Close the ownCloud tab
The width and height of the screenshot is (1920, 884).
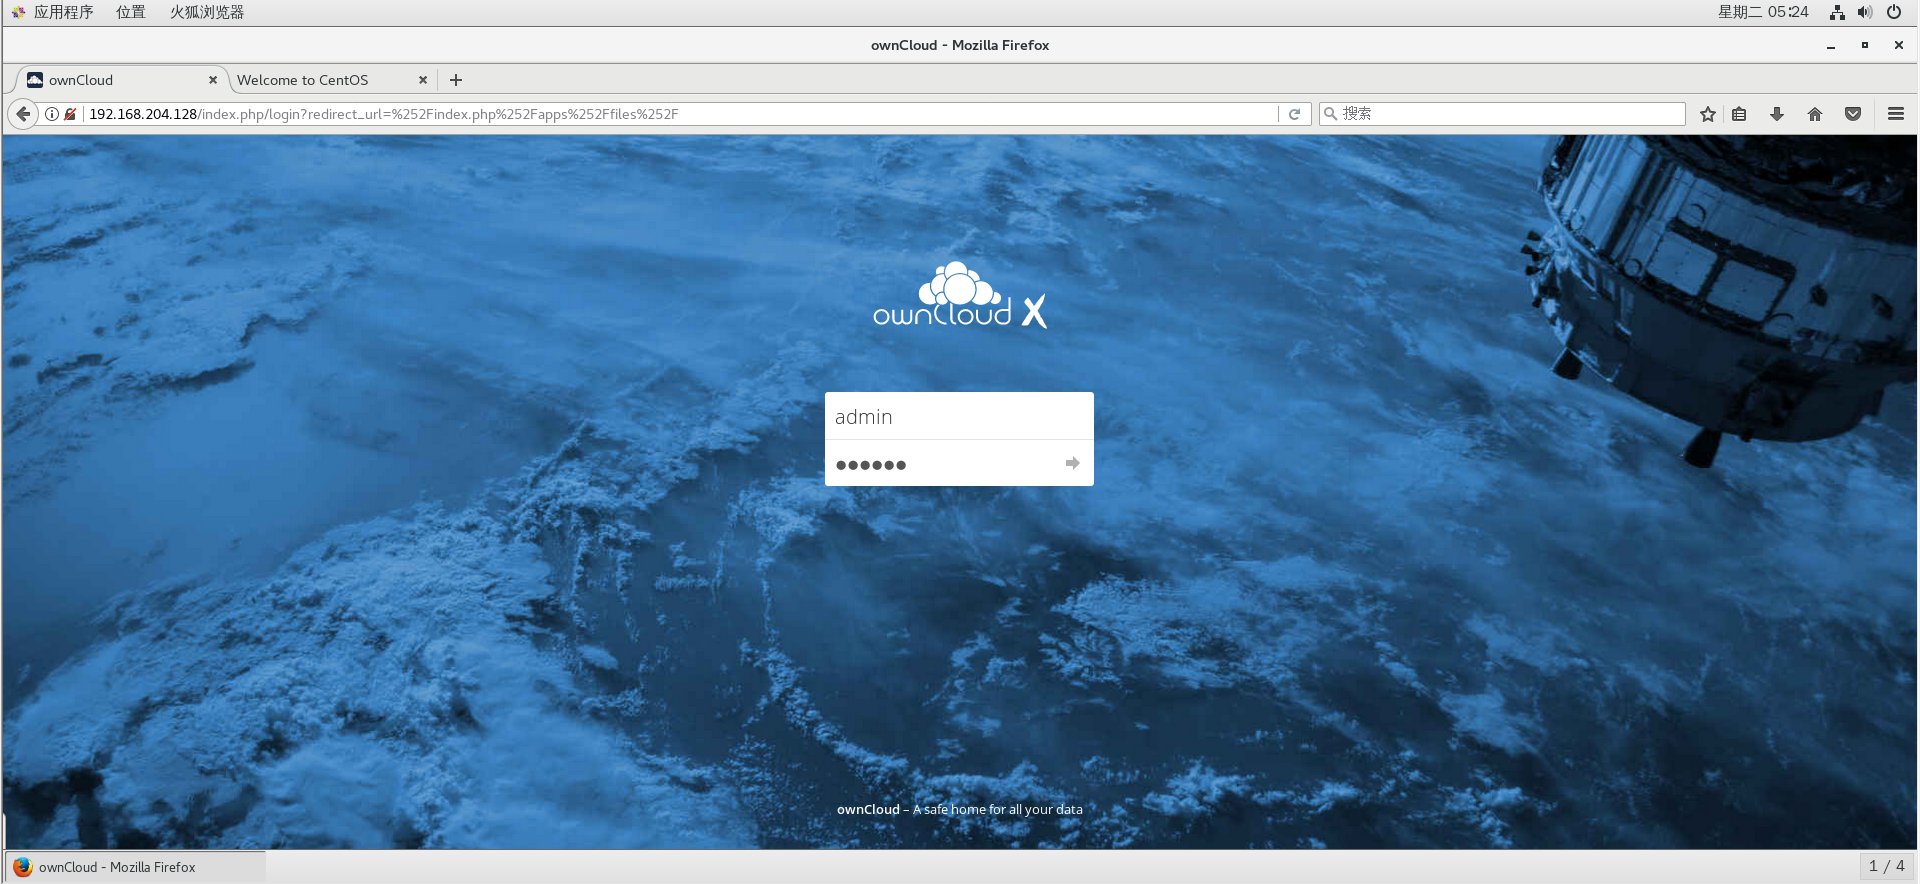point(213,80)
